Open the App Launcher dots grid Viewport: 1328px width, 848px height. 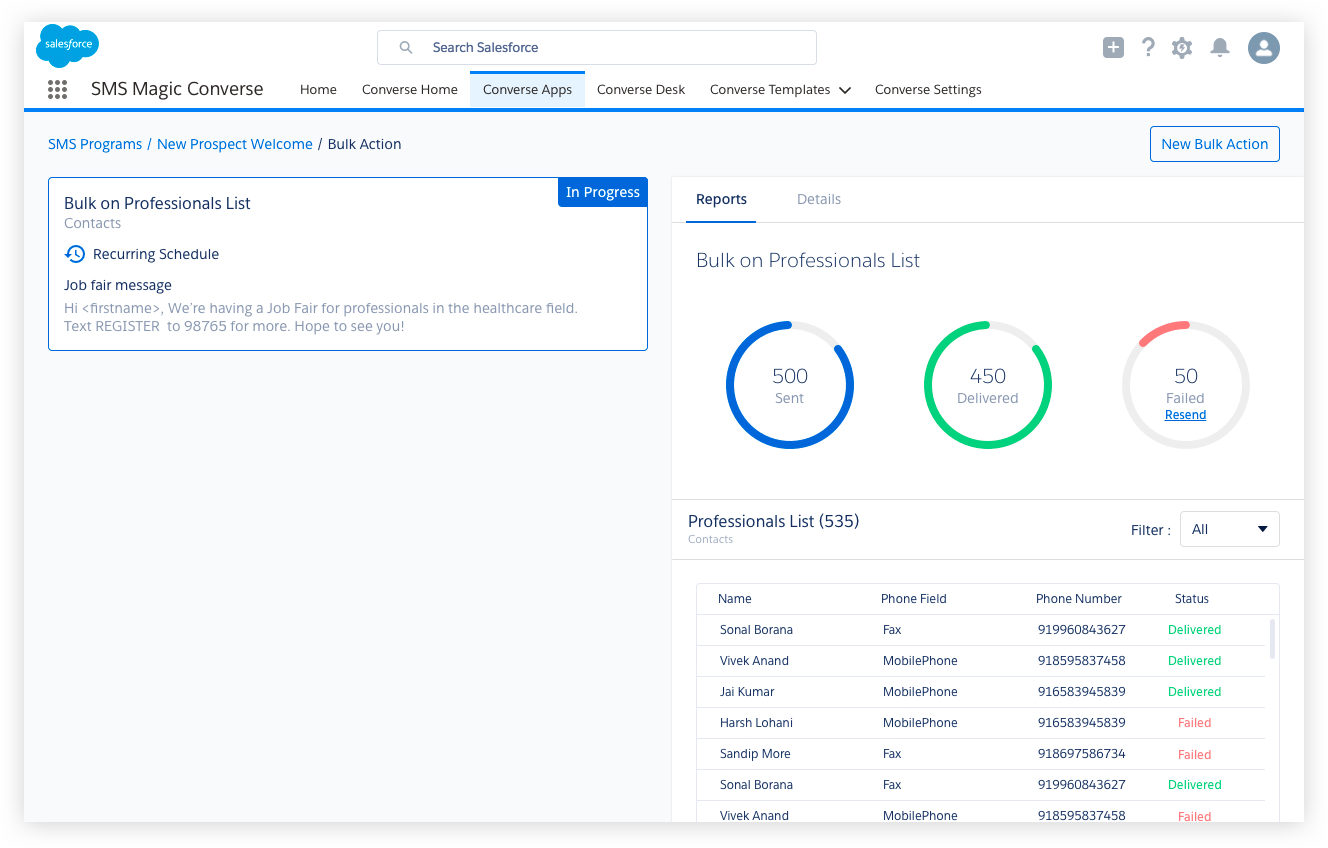[58, 89]
